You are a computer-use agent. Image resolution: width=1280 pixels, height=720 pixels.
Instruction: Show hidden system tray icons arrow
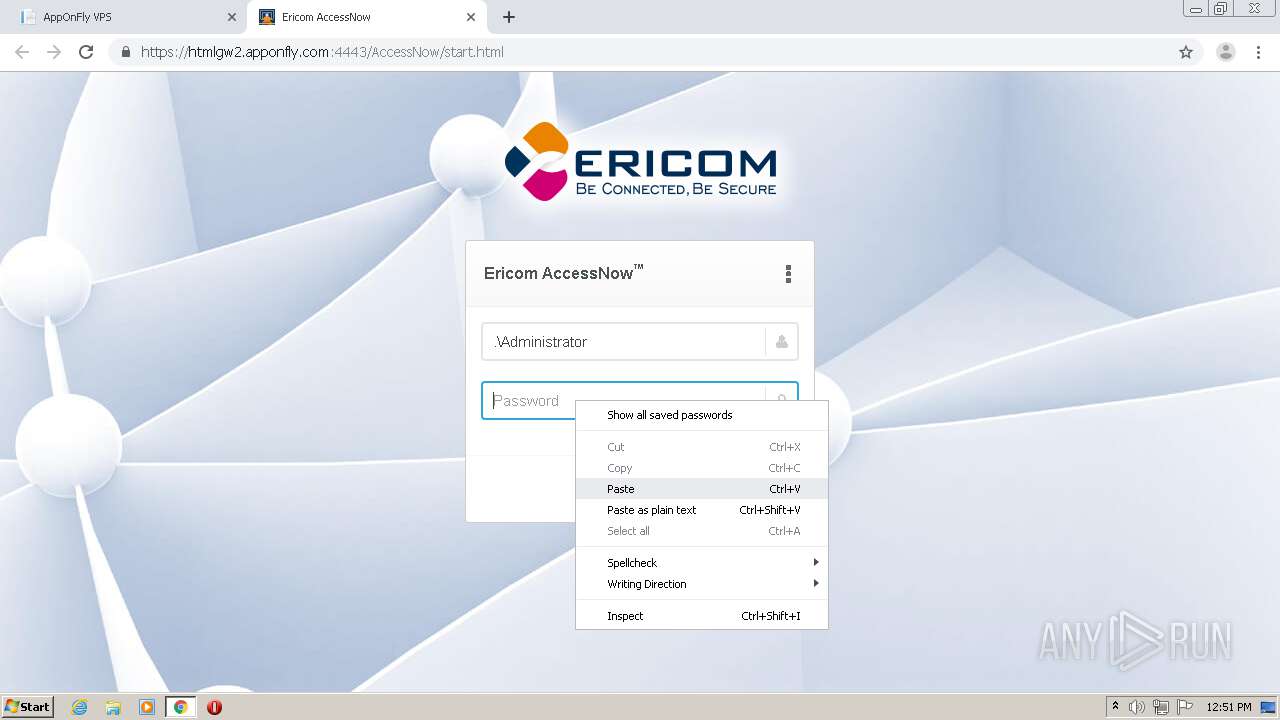tap(1115, 707)
